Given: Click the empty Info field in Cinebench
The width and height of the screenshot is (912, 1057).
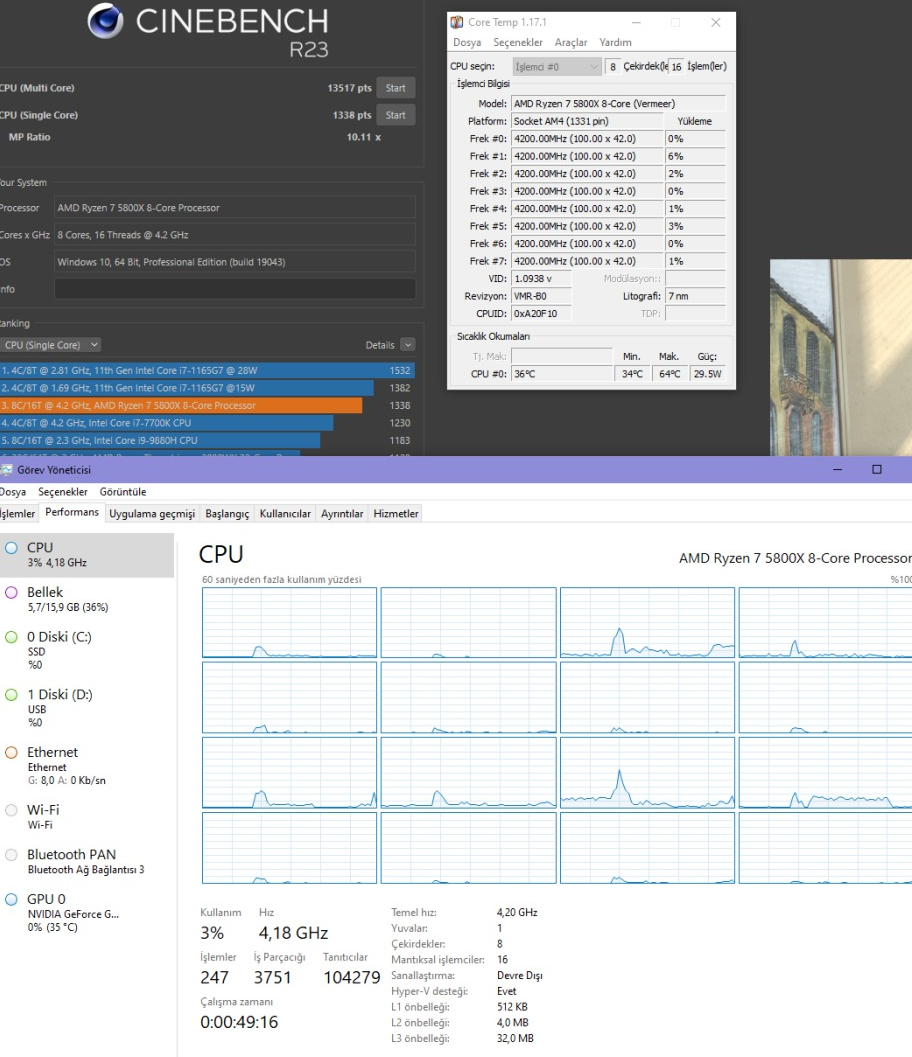Looking at the screenshot, I should coord(235,289).
